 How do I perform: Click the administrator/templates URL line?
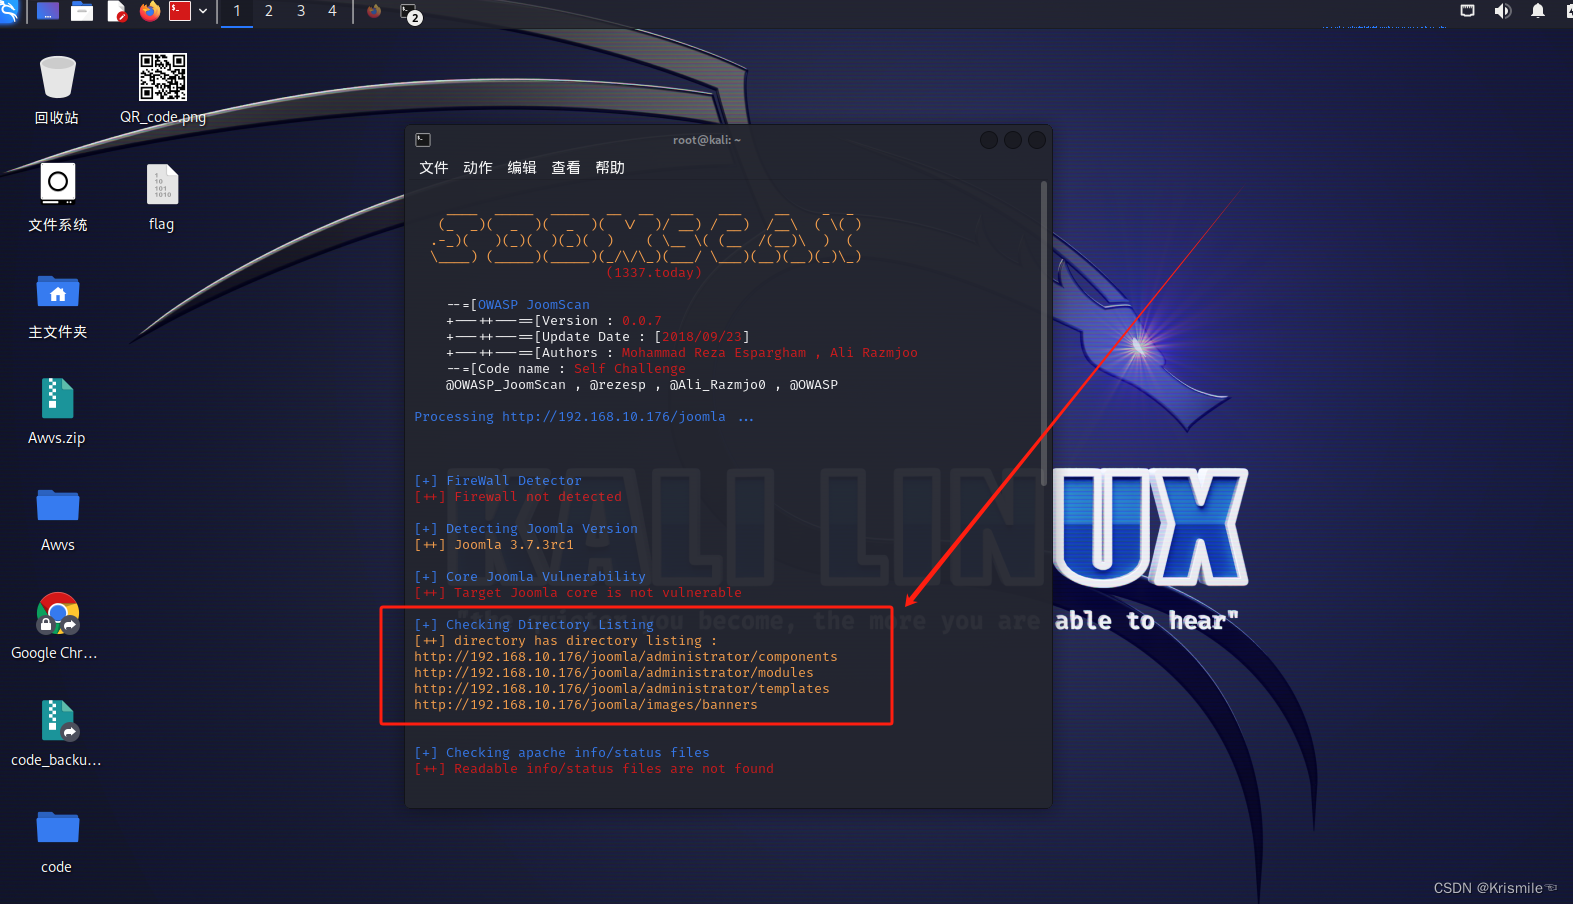pyautogui.click(x=622, y=689)
